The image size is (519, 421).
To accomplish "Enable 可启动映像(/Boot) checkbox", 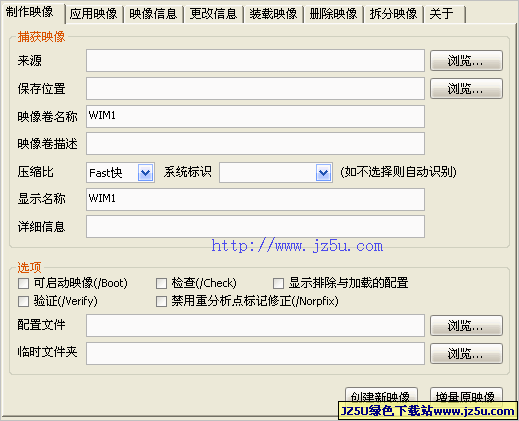I will pos(24,284).
